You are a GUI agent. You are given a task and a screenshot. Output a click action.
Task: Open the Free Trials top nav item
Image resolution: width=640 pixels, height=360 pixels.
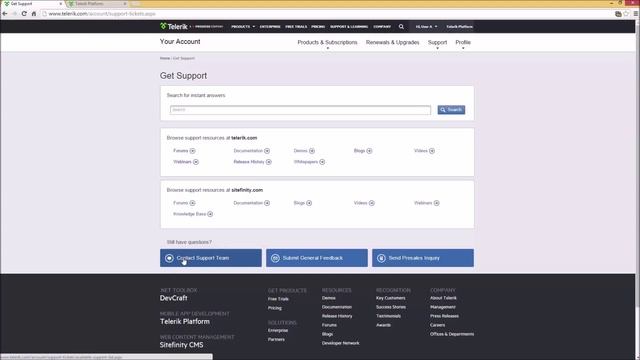tap(296, 27)
